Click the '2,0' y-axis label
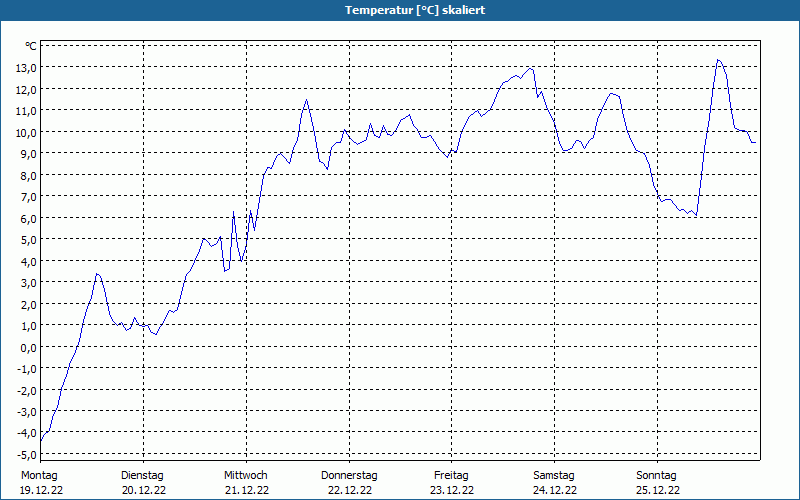This screenshot has width=800, height=500. point(29,304)
